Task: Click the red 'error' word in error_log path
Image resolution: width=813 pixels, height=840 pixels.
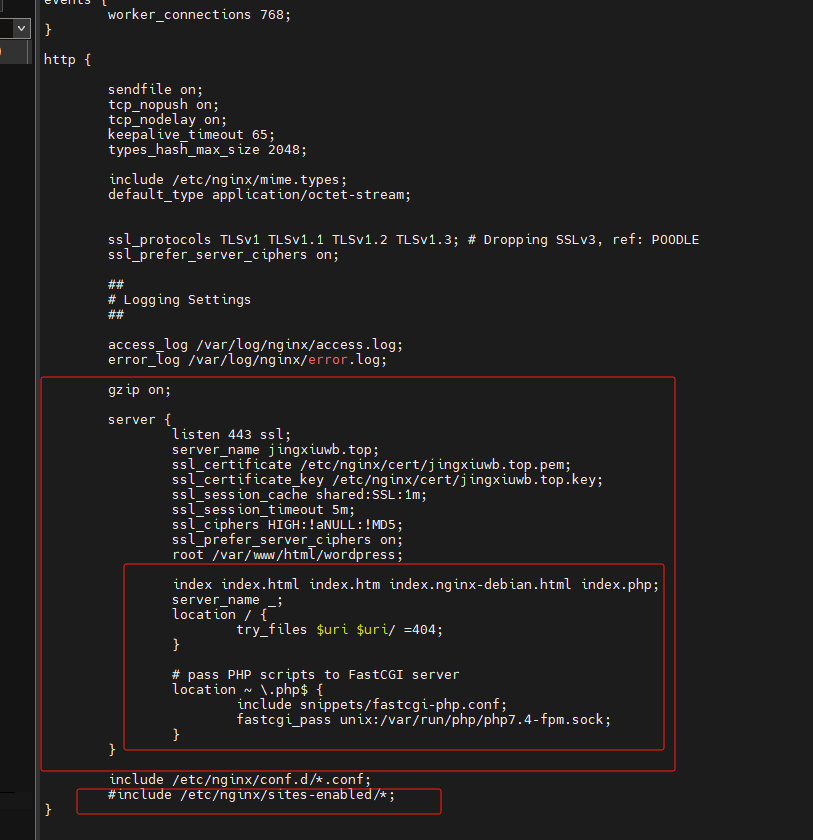Action: click(328, 359)
